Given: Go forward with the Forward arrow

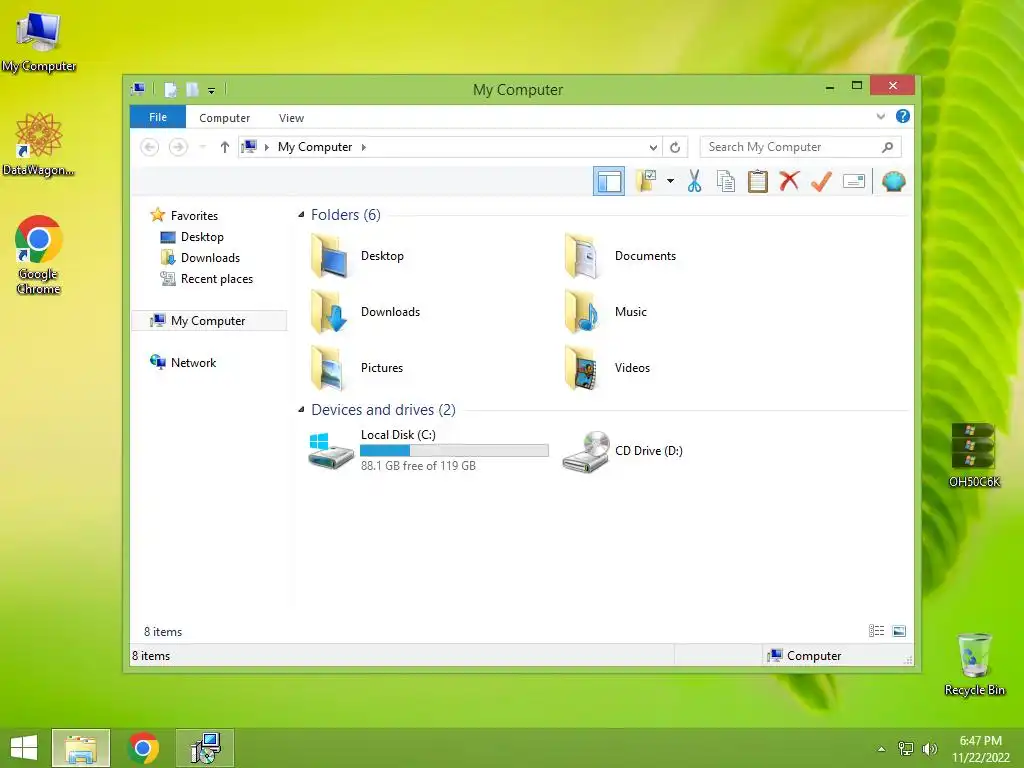Looking at the screenshot, I should click(x=178, y=147).
